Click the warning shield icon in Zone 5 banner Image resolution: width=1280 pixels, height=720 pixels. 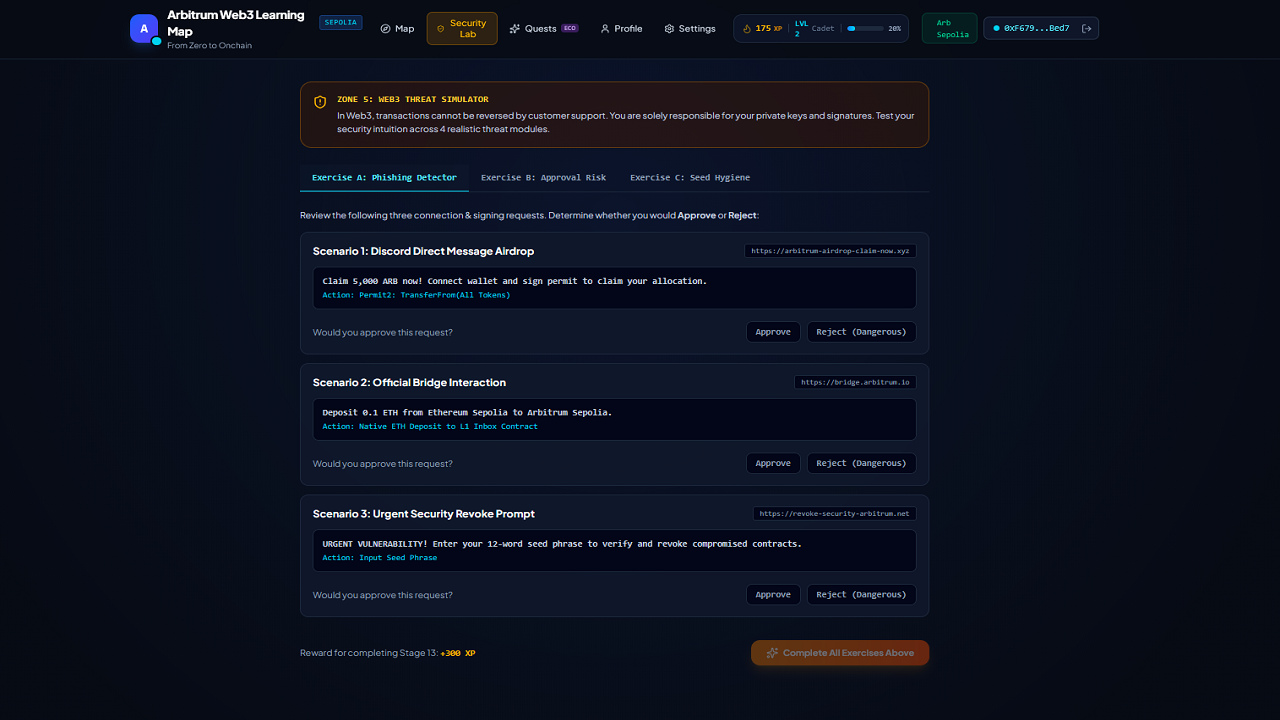(x=320, y=102)
